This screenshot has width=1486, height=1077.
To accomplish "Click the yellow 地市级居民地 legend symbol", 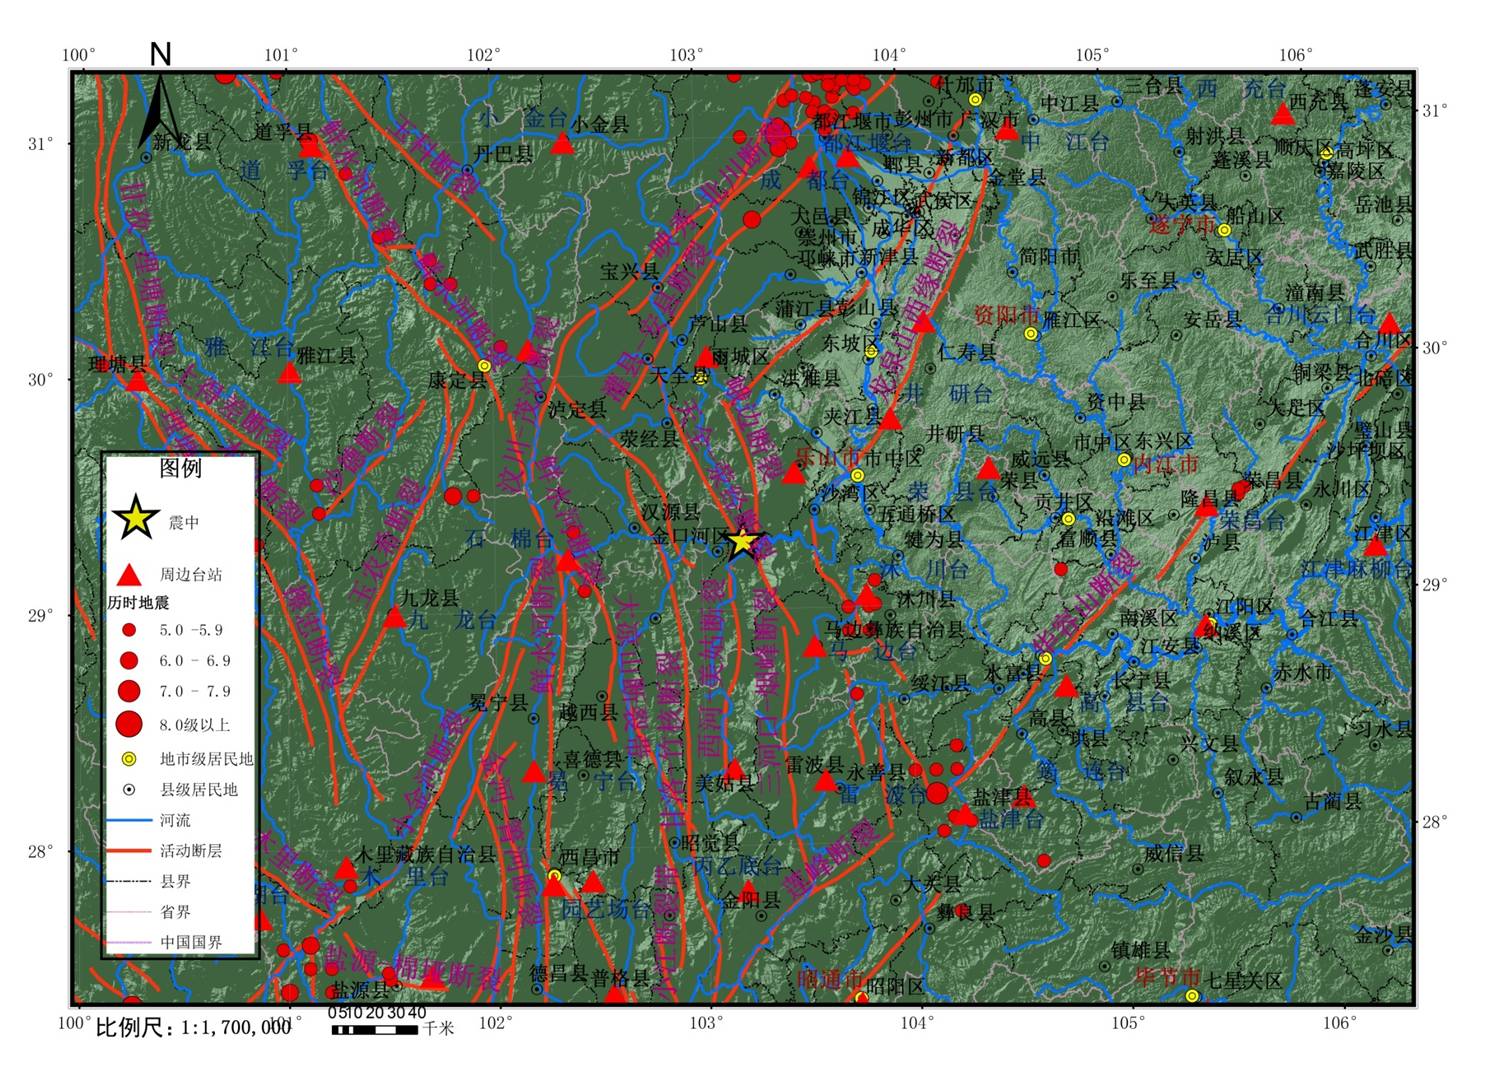I will click(129, 759).
